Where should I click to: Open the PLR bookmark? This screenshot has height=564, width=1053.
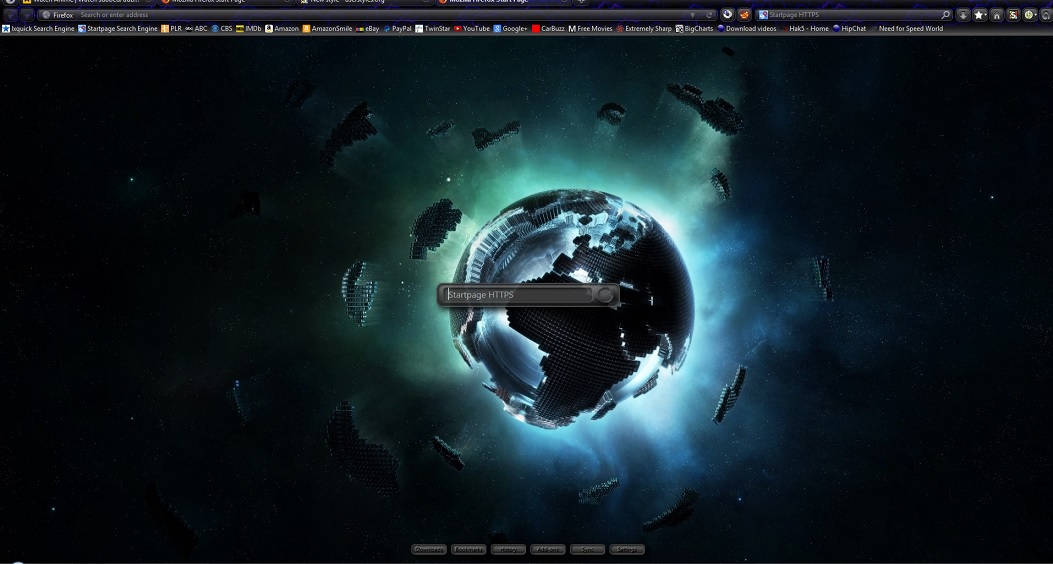point(171,29)
